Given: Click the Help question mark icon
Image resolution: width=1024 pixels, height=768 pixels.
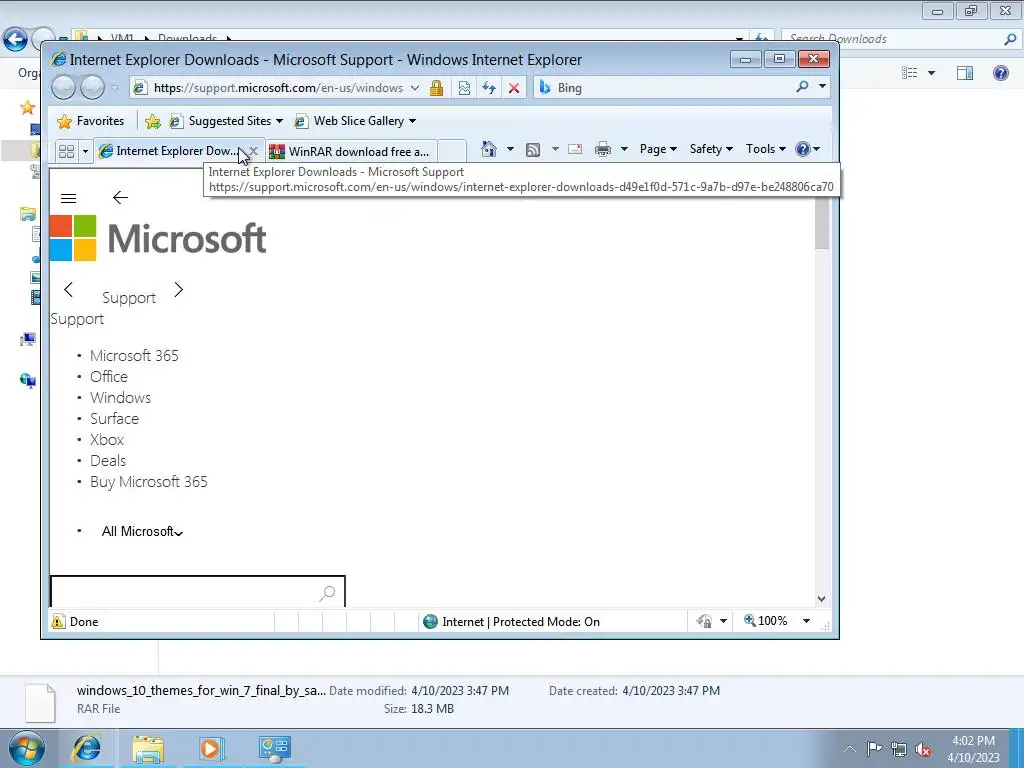Looking at the screenshot, I should coord(803,150).
